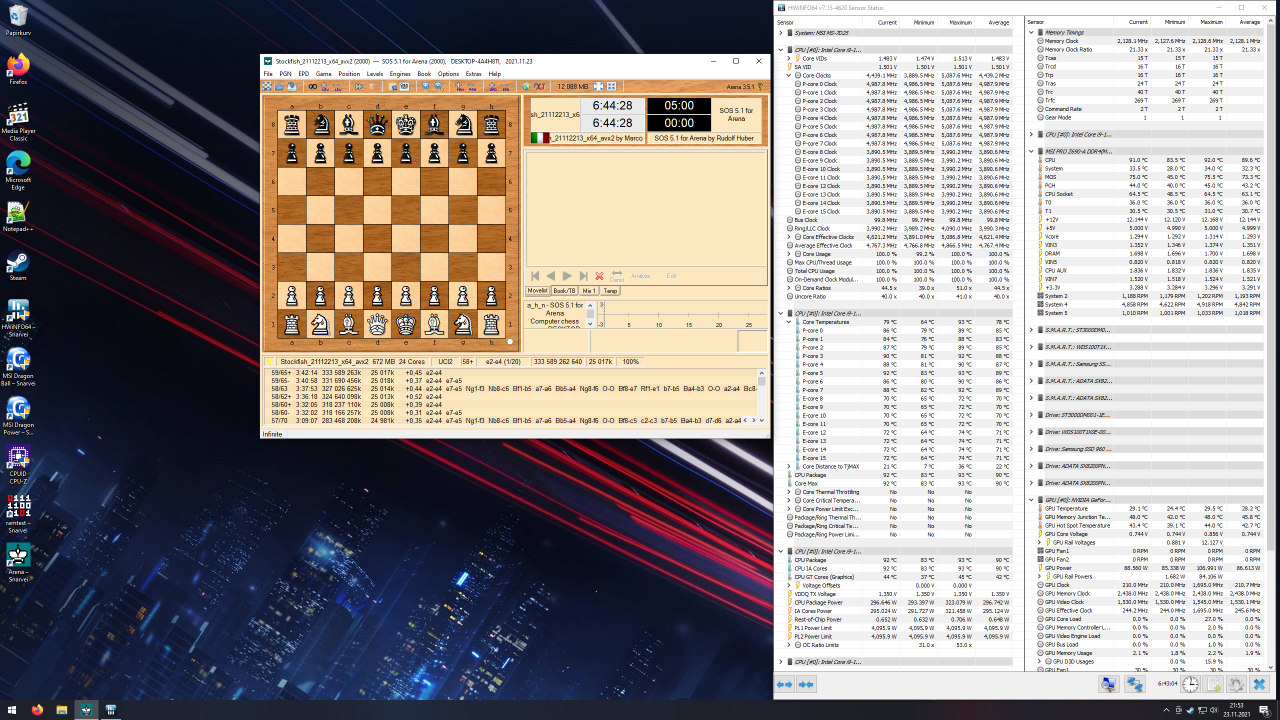Viewport: 1280px width, 720px height.
Task: Click HWiNFO collapse columns arrows button
Action: tap(806, 684)
